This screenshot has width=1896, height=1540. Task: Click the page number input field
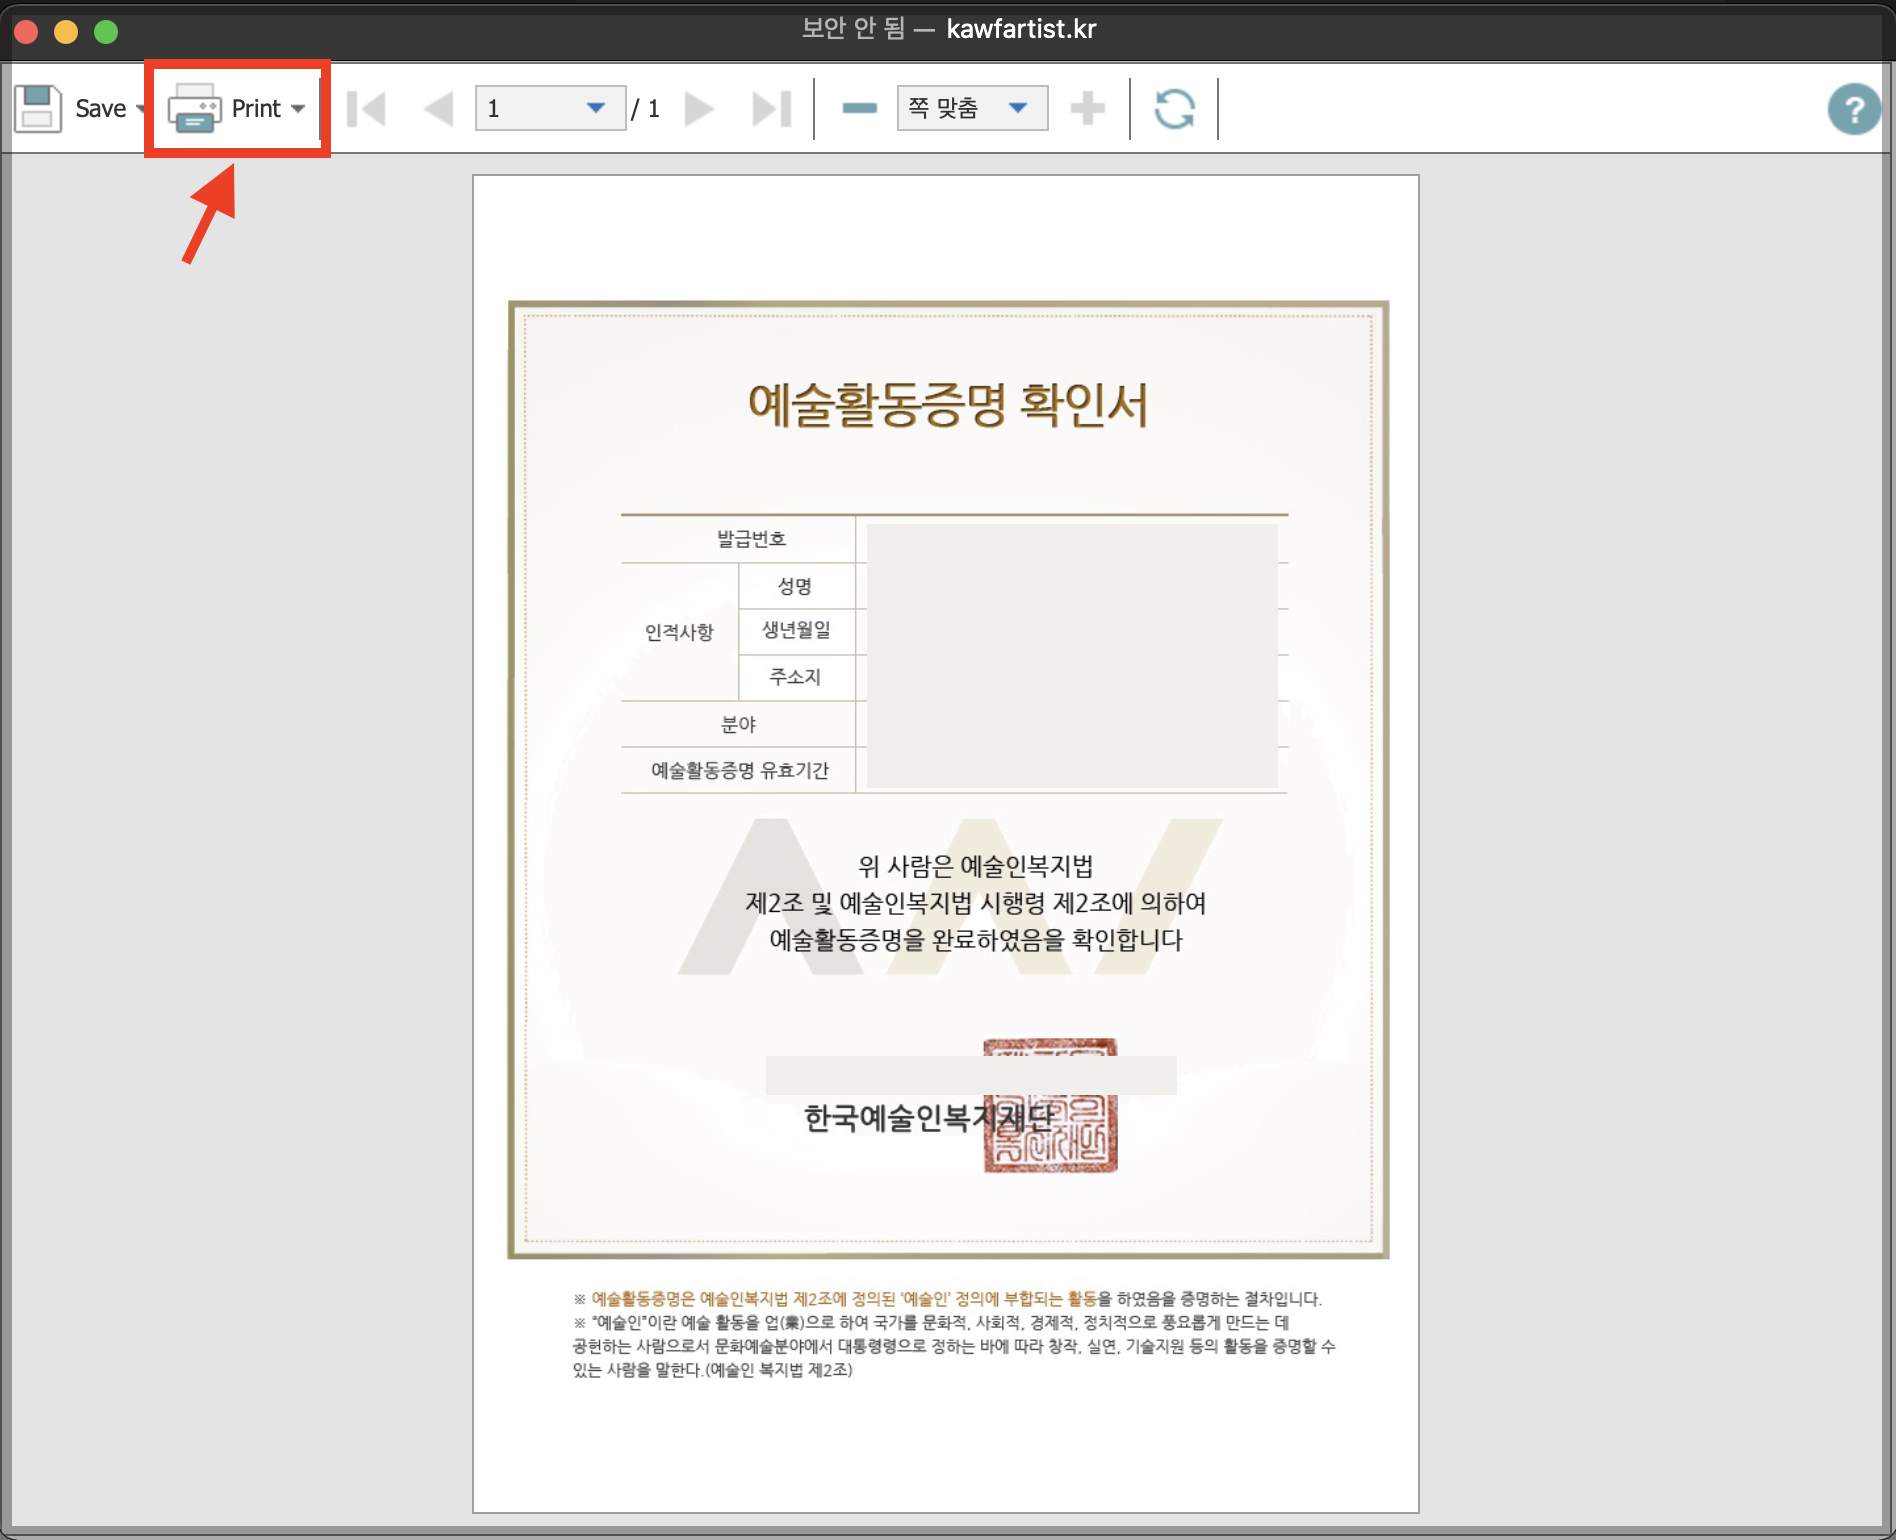tap(550, 108)
